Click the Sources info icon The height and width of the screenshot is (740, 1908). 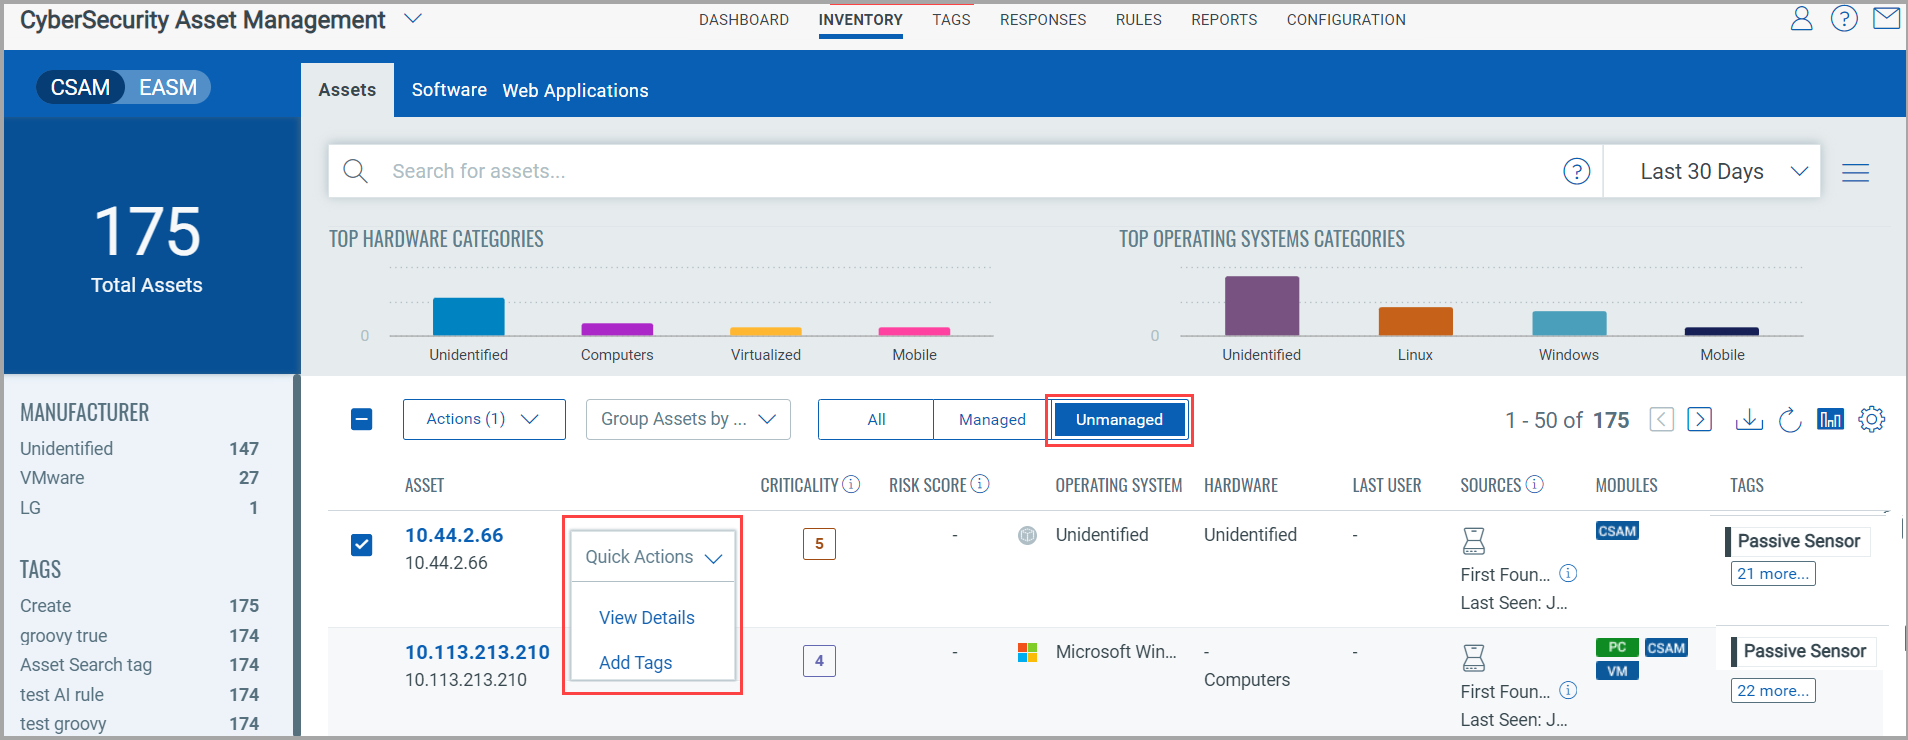[x=1534, y=484]
